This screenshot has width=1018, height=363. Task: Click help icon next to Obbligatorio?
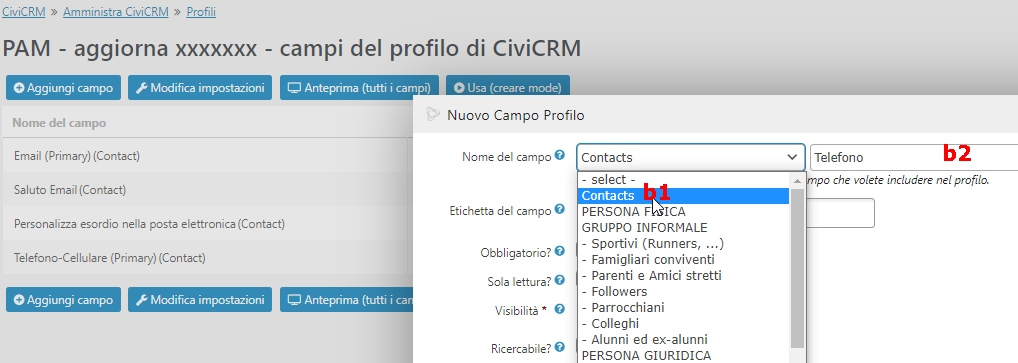(x=559, y=251)
